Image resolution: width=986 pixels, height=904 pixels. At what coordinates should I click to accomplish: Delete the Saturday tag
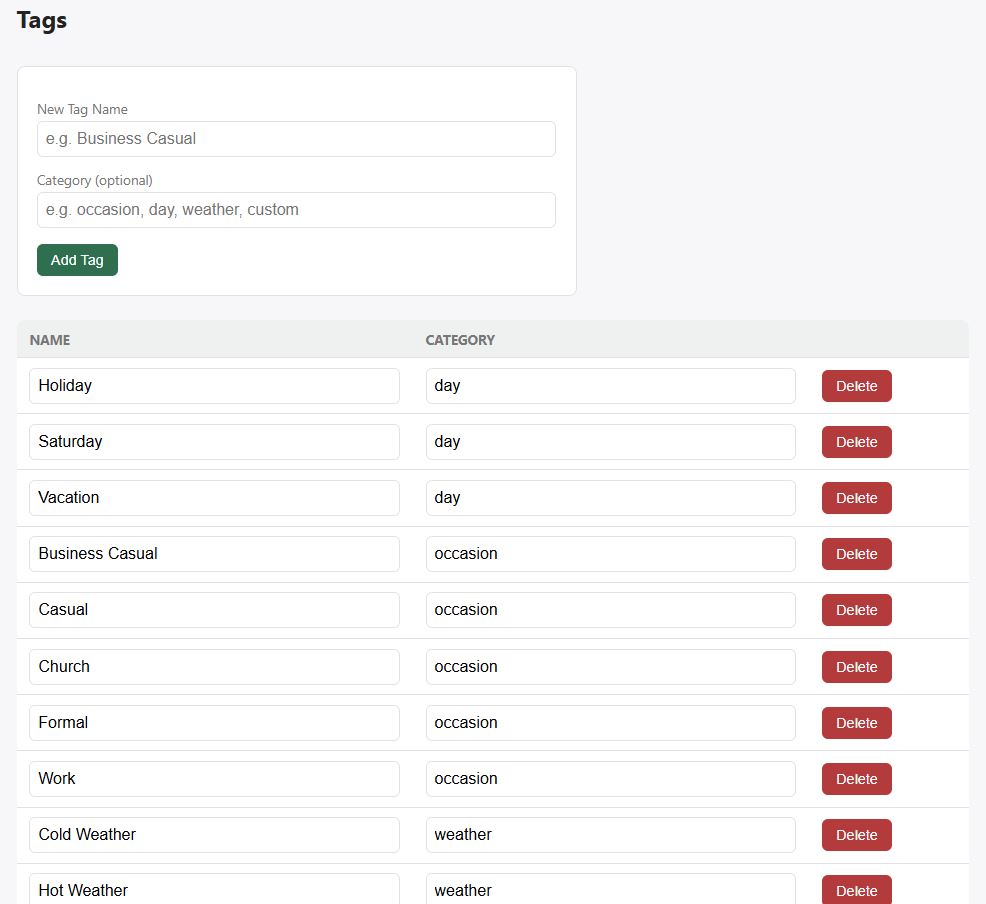click(x=856, y=442)
